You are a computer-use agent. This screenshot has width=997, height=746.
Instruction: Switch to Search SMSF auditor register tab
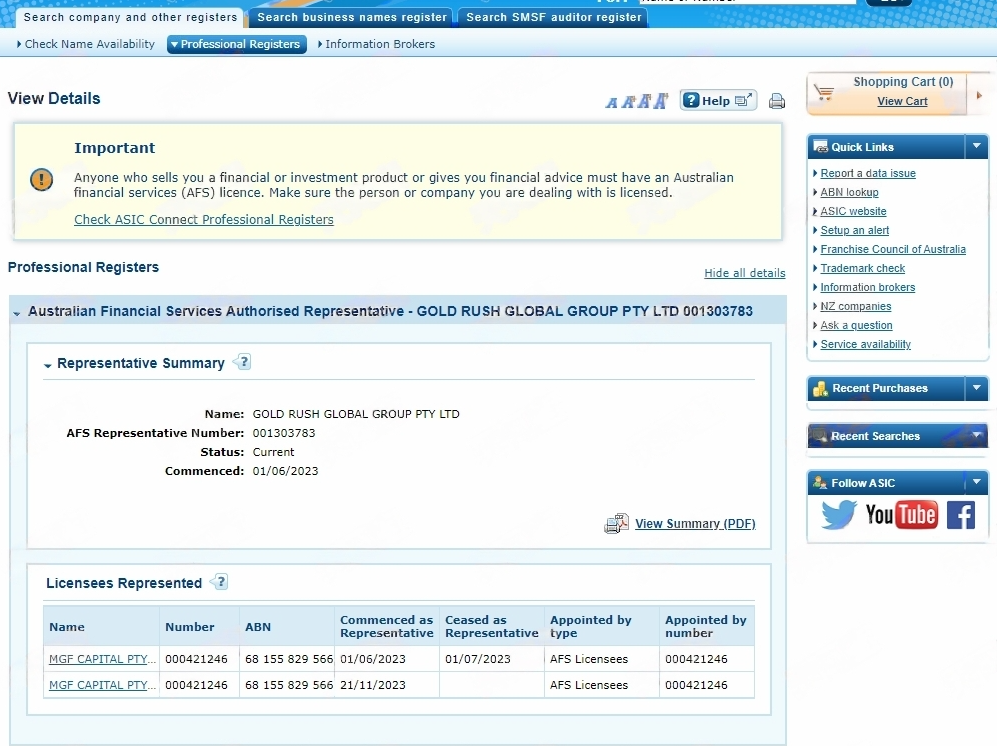(554, 17)
